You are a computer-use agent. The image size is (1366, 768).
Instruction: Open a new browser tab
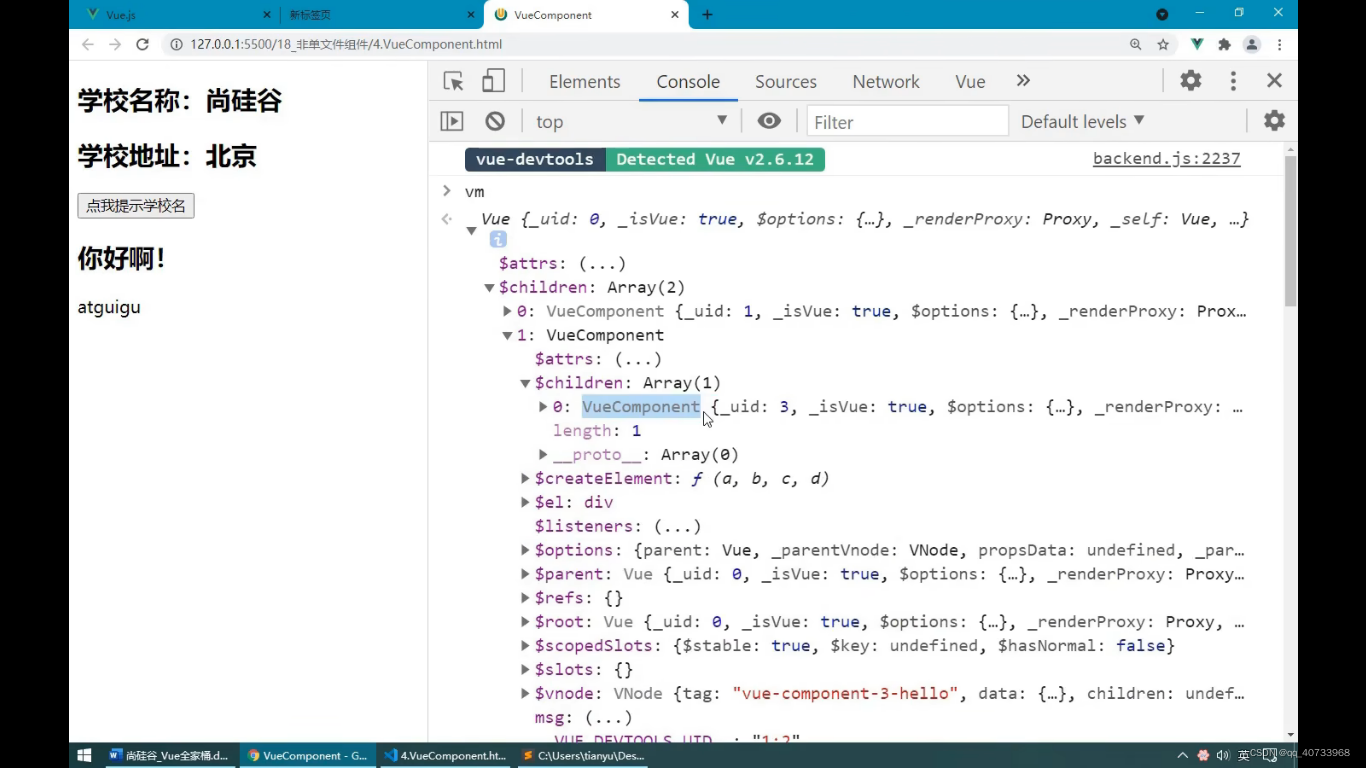pyautogui.click(x=707, y=15)
